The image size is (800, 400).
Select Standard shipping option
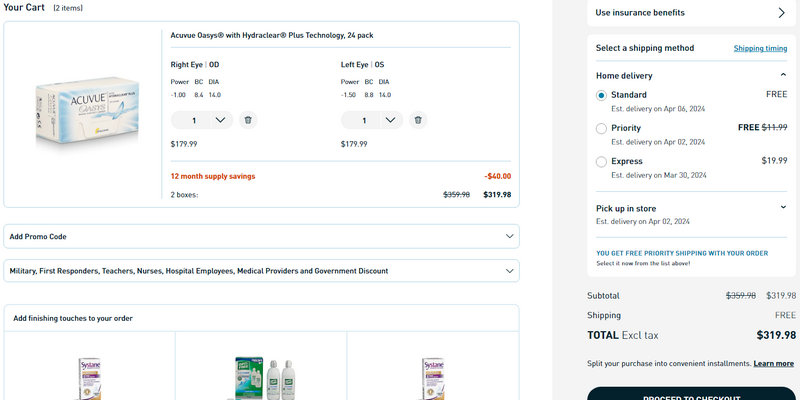pos(601,95)
